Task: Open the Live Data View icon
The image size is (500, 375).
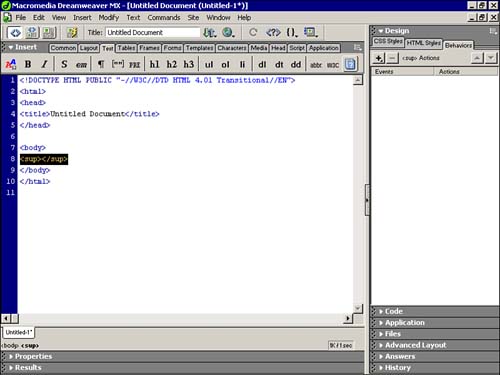Action: (x=72, y=33)
